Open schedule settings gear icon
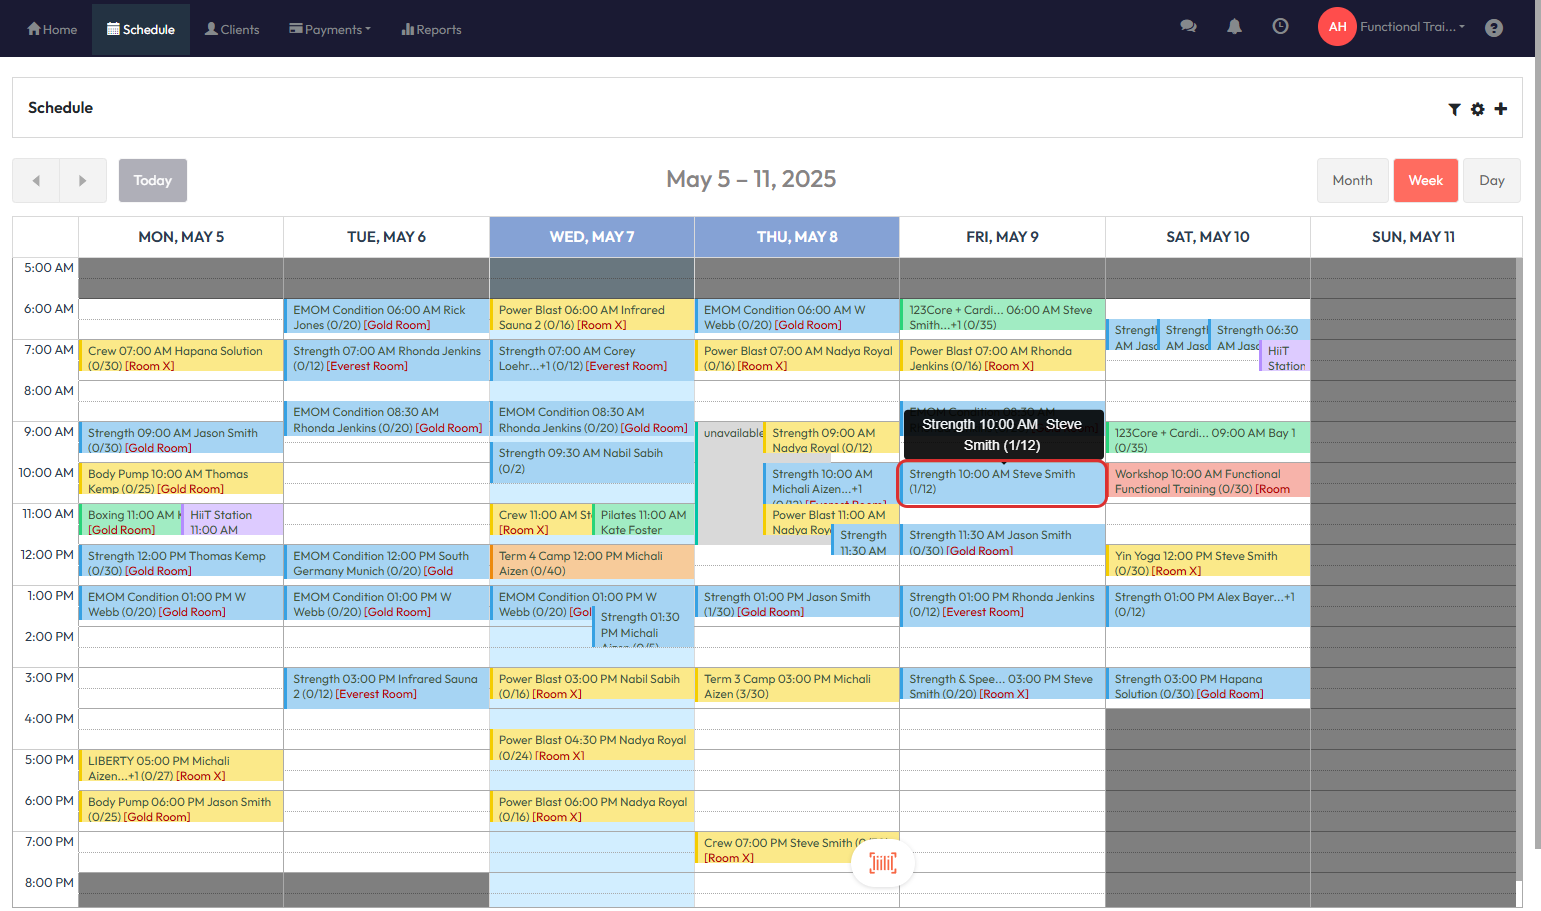Screen dimensions: 1541x911 pos(1477,109)
